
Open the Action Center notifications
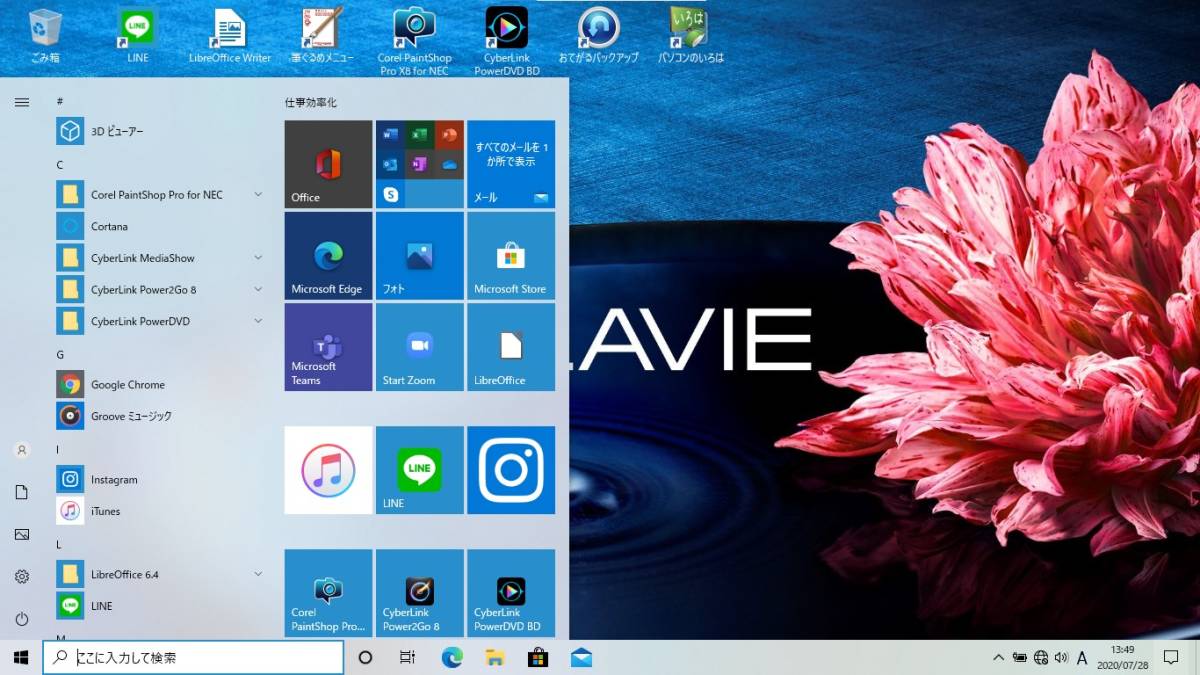click(x=1171, y=657)
